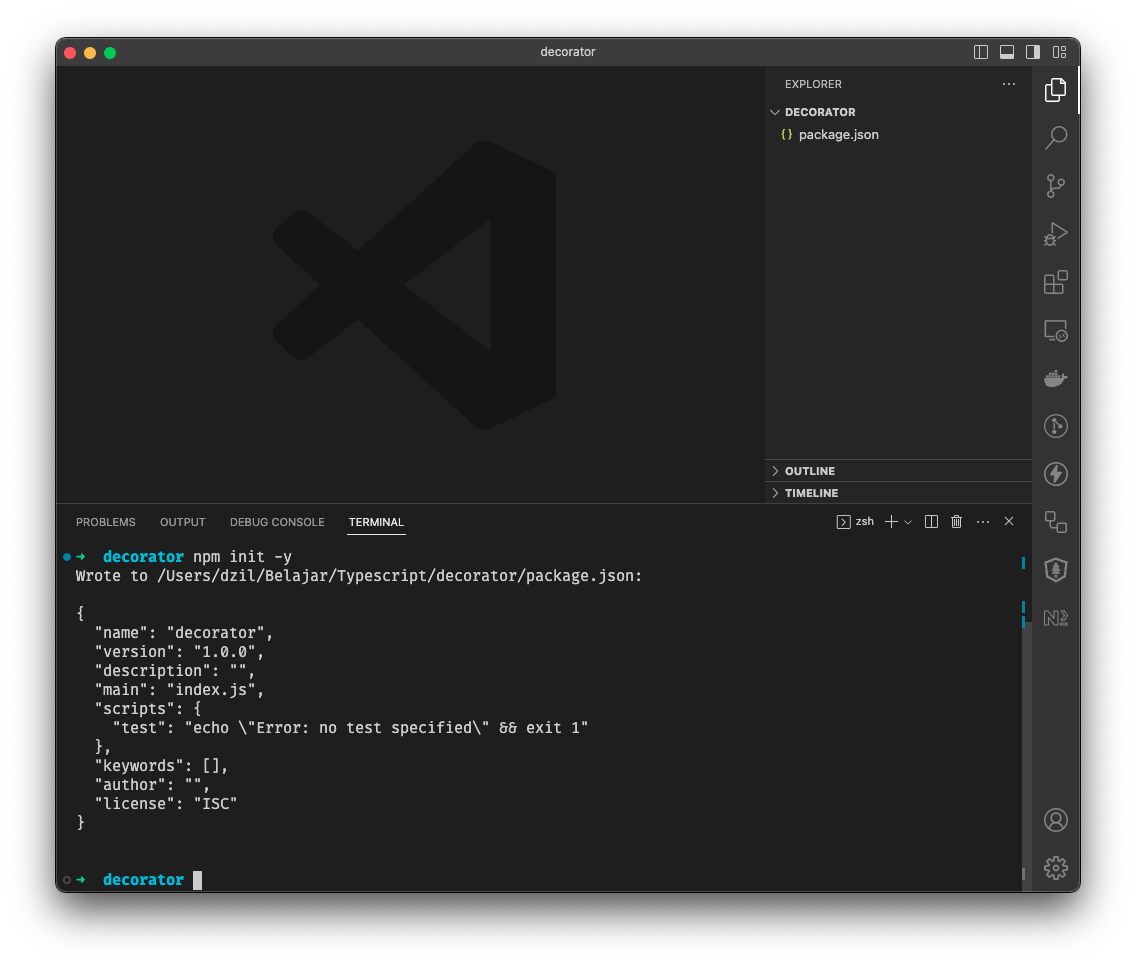Open Explorer views and more actions menu
Screen dimensions: 1136x966
click(x=1008, y=84)
